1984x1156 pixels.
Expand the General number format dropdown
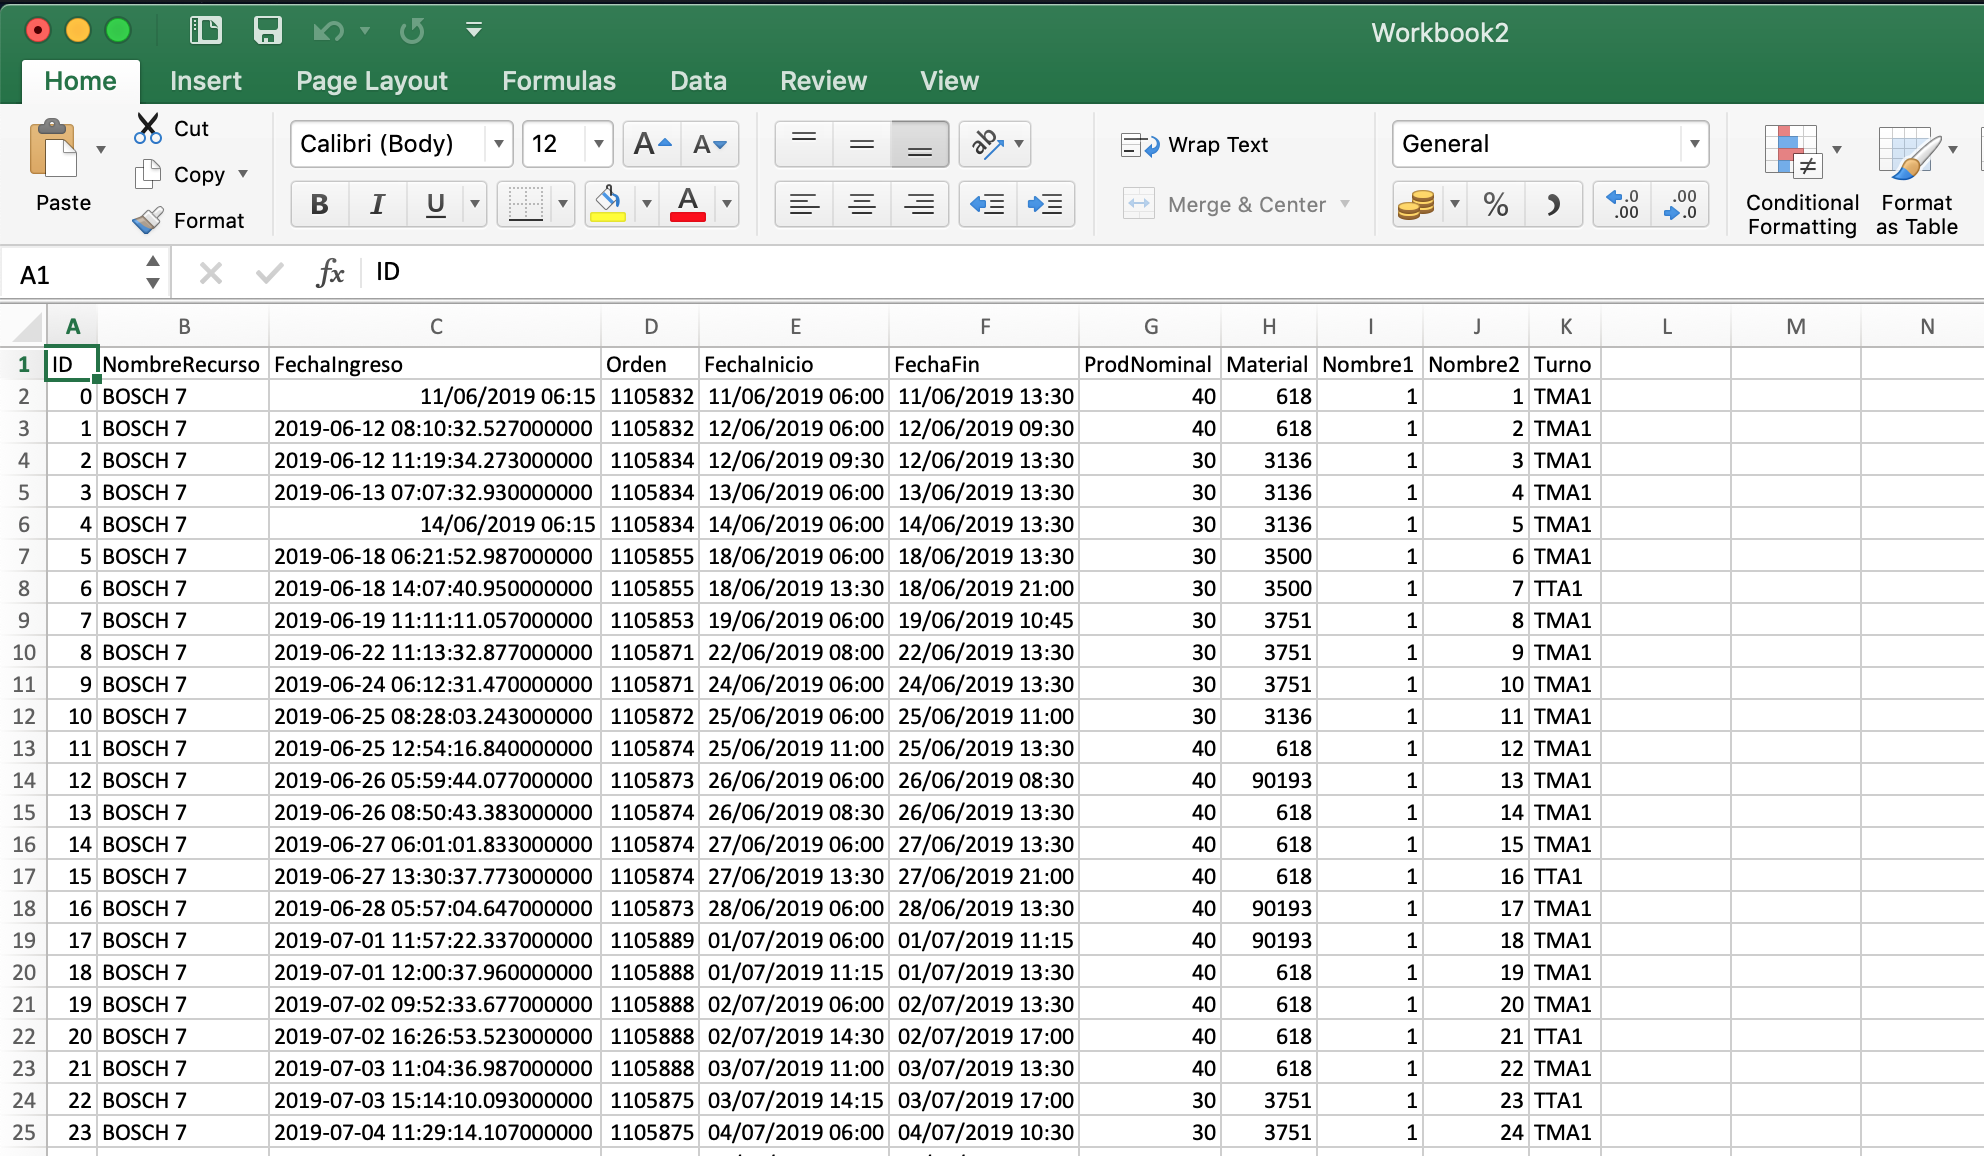(x=1694, y=144)
